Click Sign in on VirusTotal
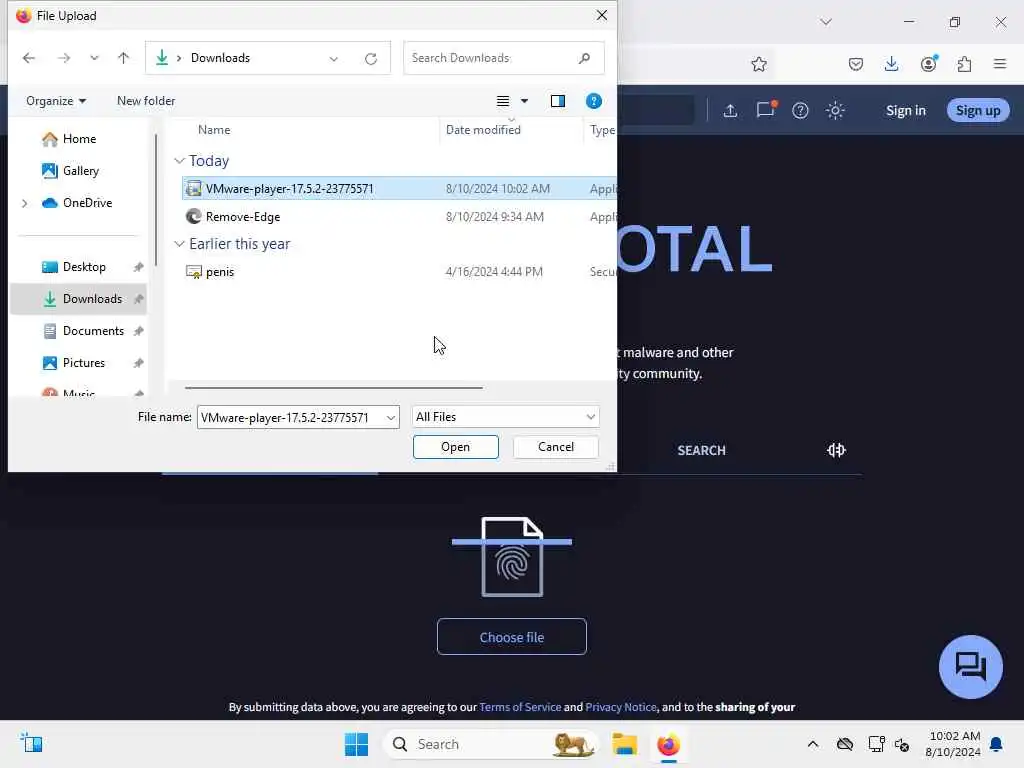 (906, 110)
